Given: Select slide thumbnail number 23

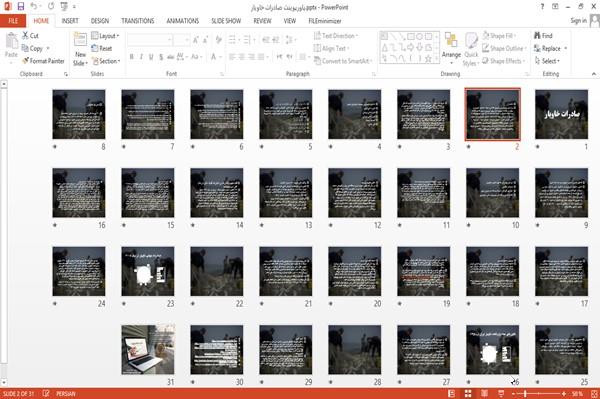Looking at the screenshot, I should click(x=148, y=271).
